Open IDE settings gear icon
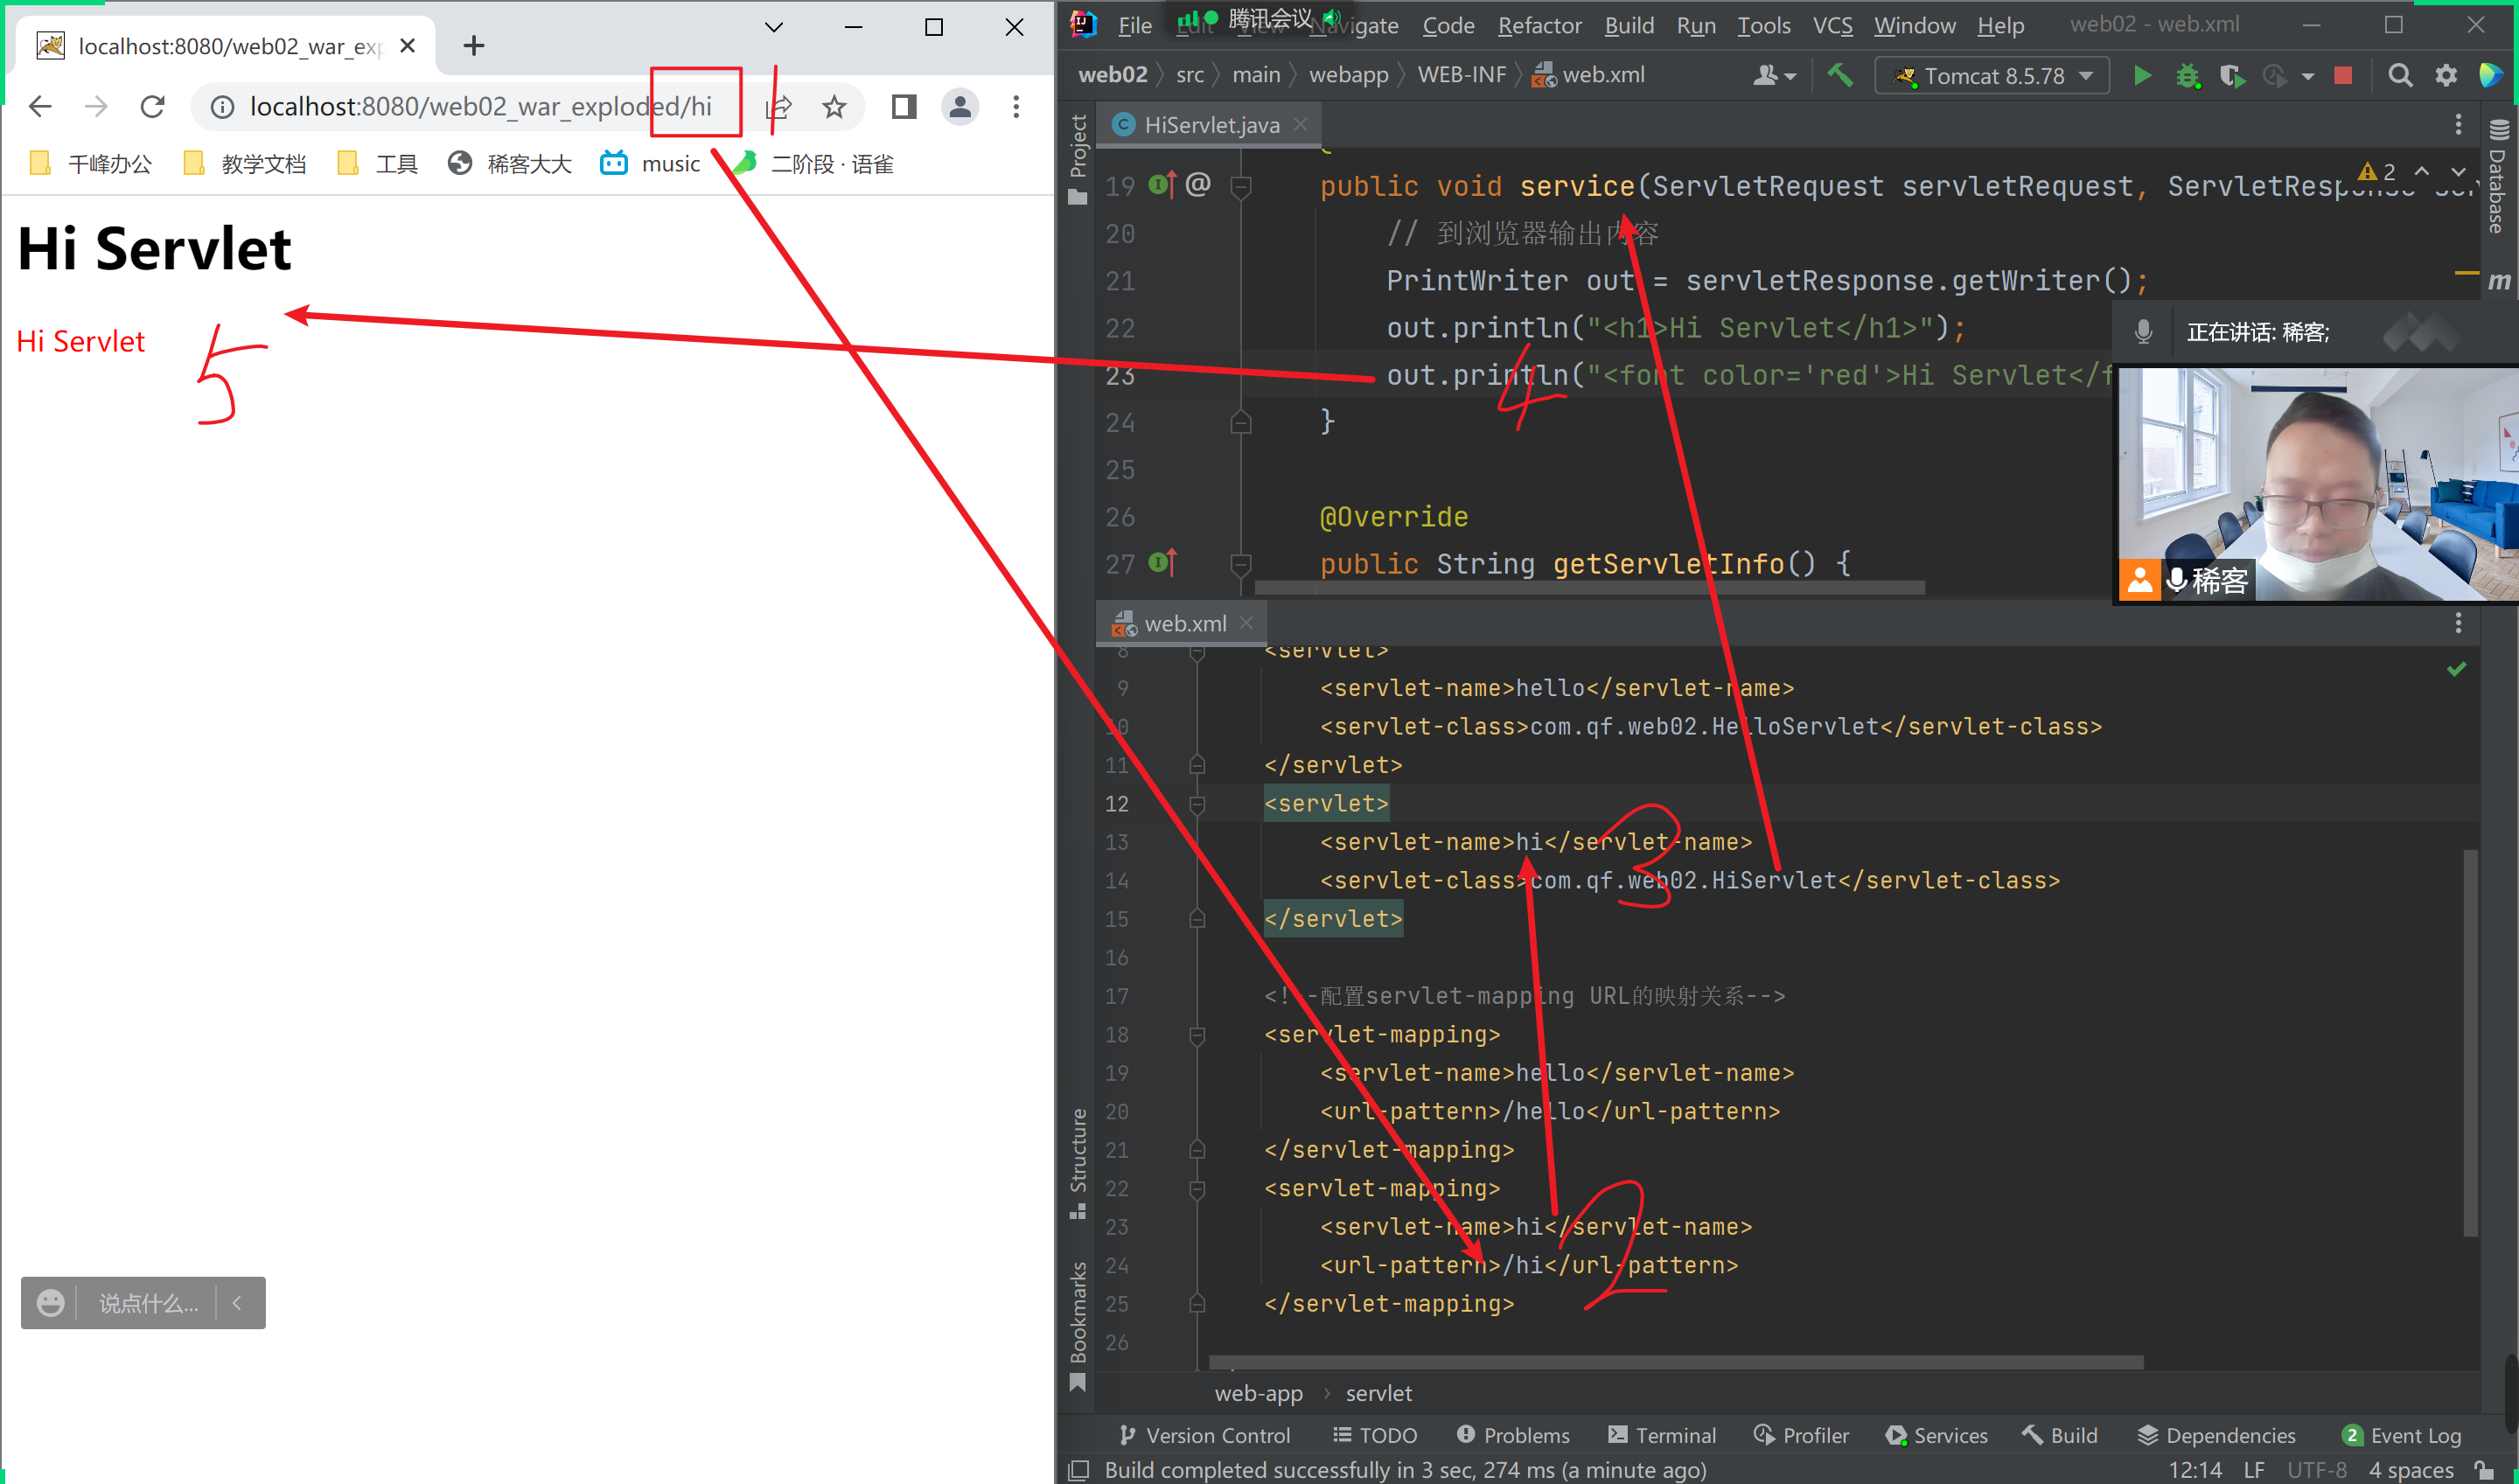 pyautogui.click(x=2445, y=76)
